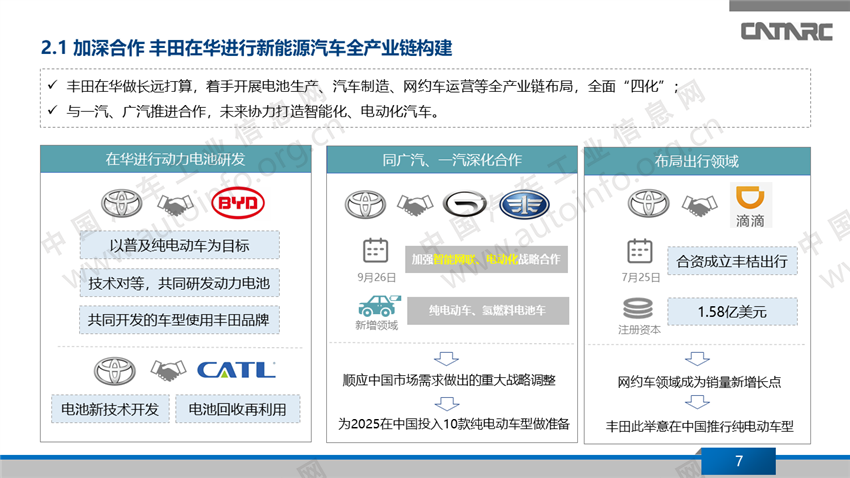850x478 pixels.
Task: Click the Toyota logo in the 同广汽、一汽深化合作 panel
Action: (x=365, y=205)
